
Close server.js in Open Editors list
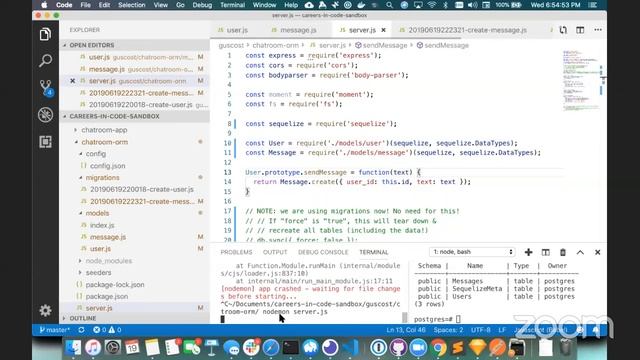pos(73,81)
